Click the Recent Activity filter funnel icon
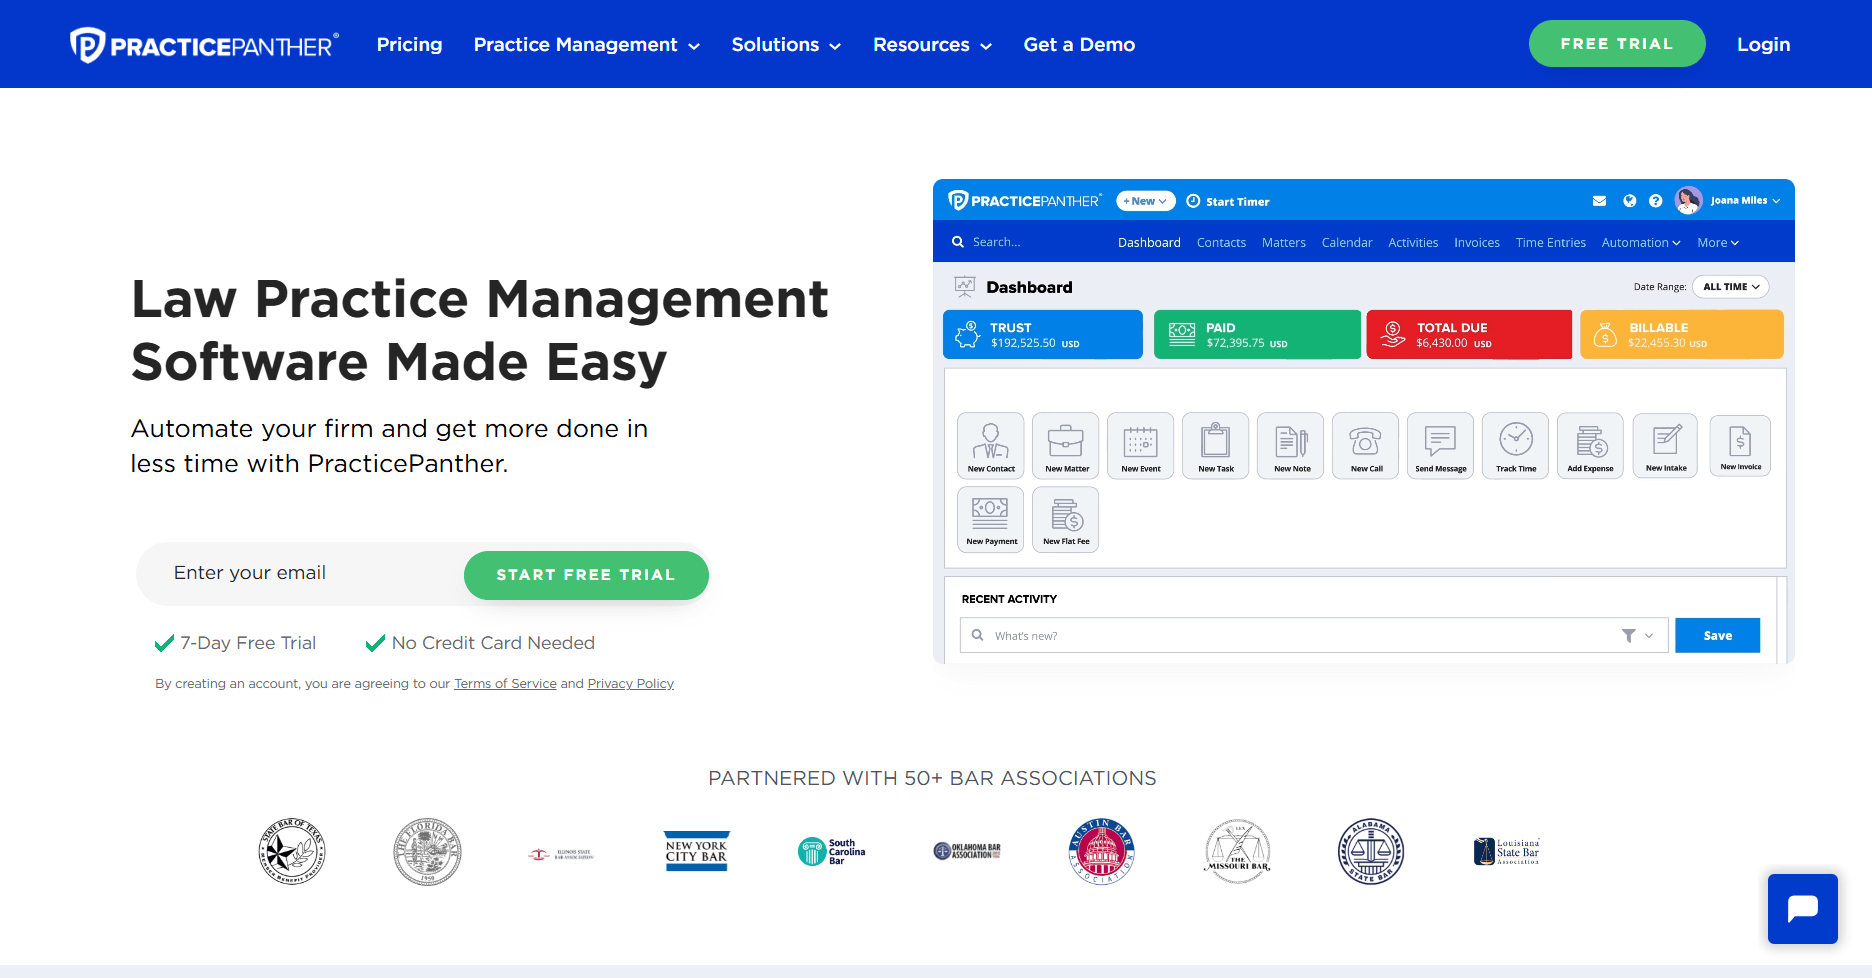This screenshot has width=1872, height=978. click(x=1628, y=636)
